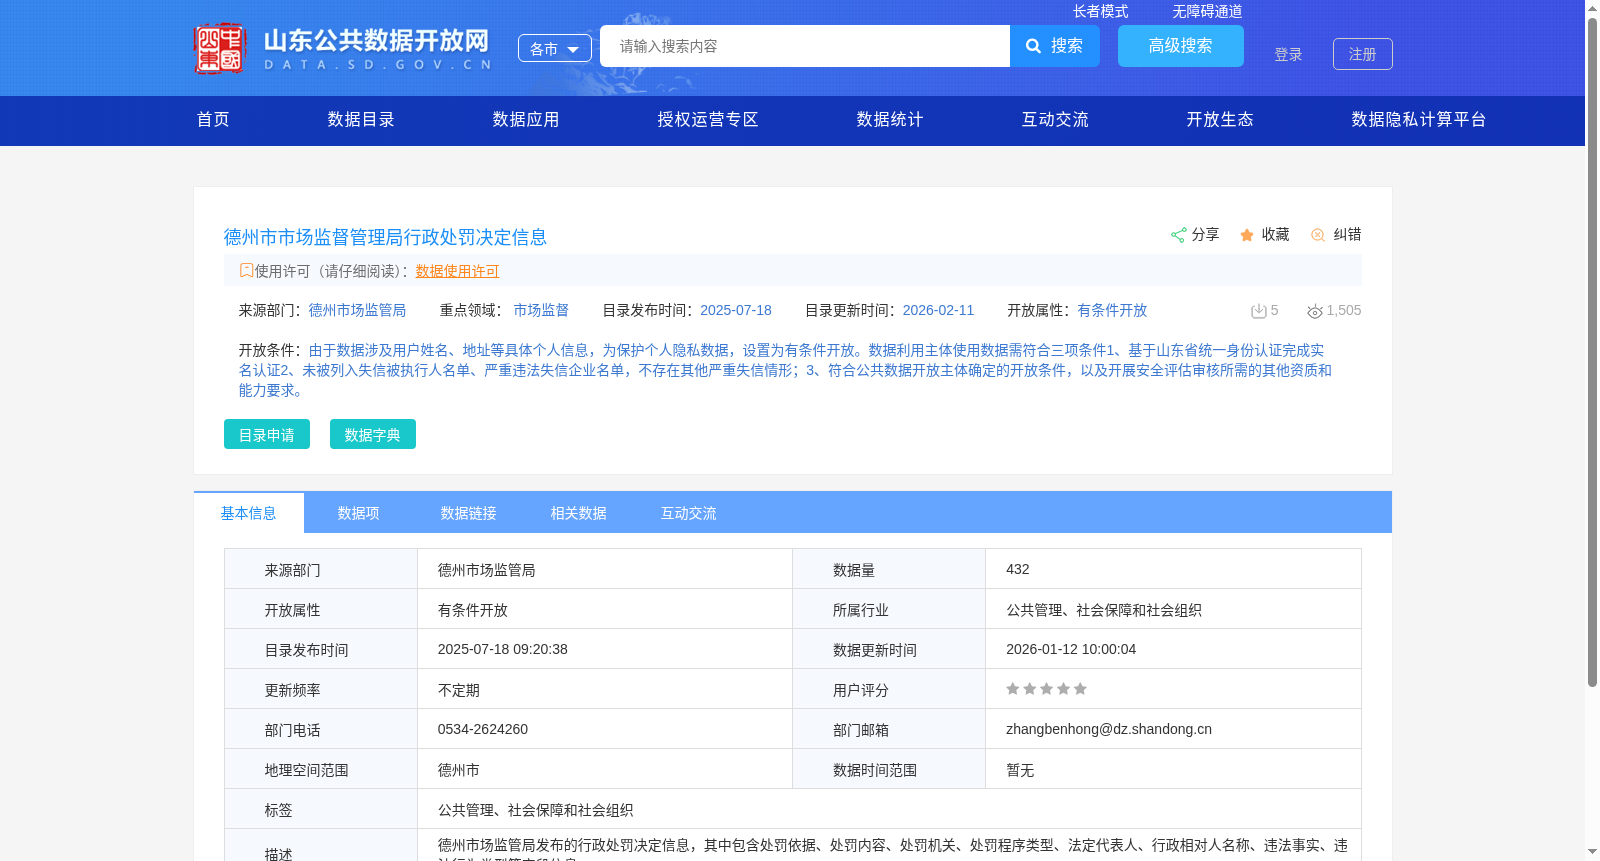Click the 注册 register button

(1363, 54)
